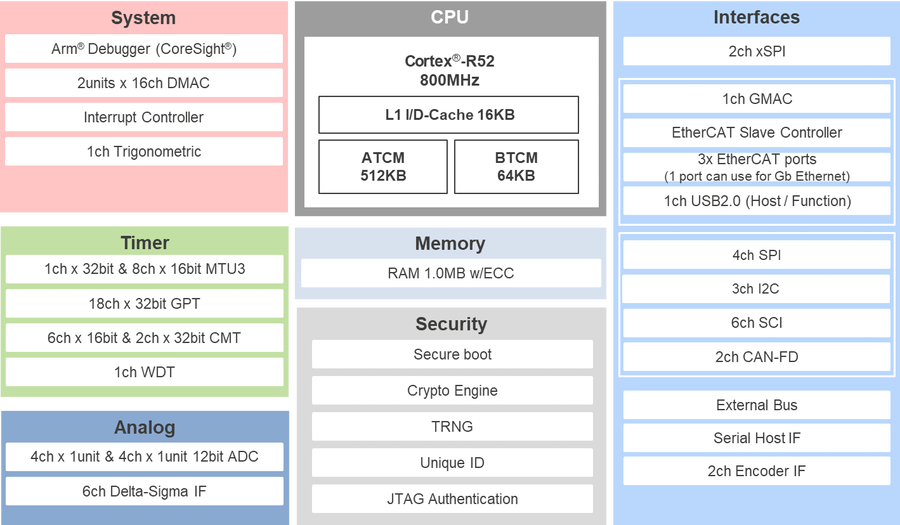This screenshot has width=900, height=525.
Task: Click the Secure boot block
Action: click(452, 354)
